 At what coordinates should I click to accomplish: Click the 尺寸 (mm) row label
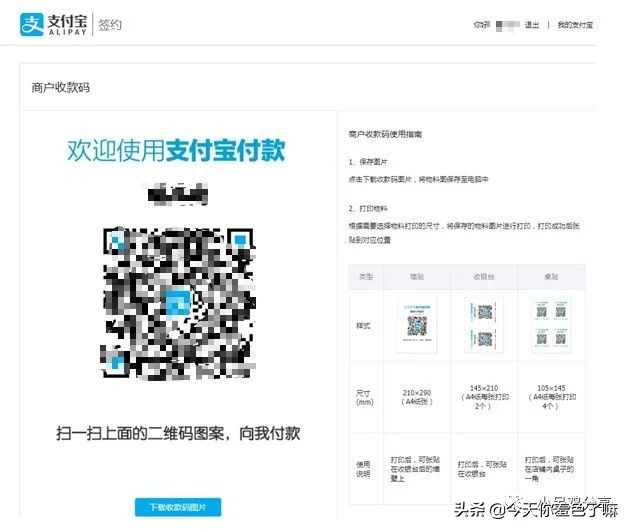(364, 397)
